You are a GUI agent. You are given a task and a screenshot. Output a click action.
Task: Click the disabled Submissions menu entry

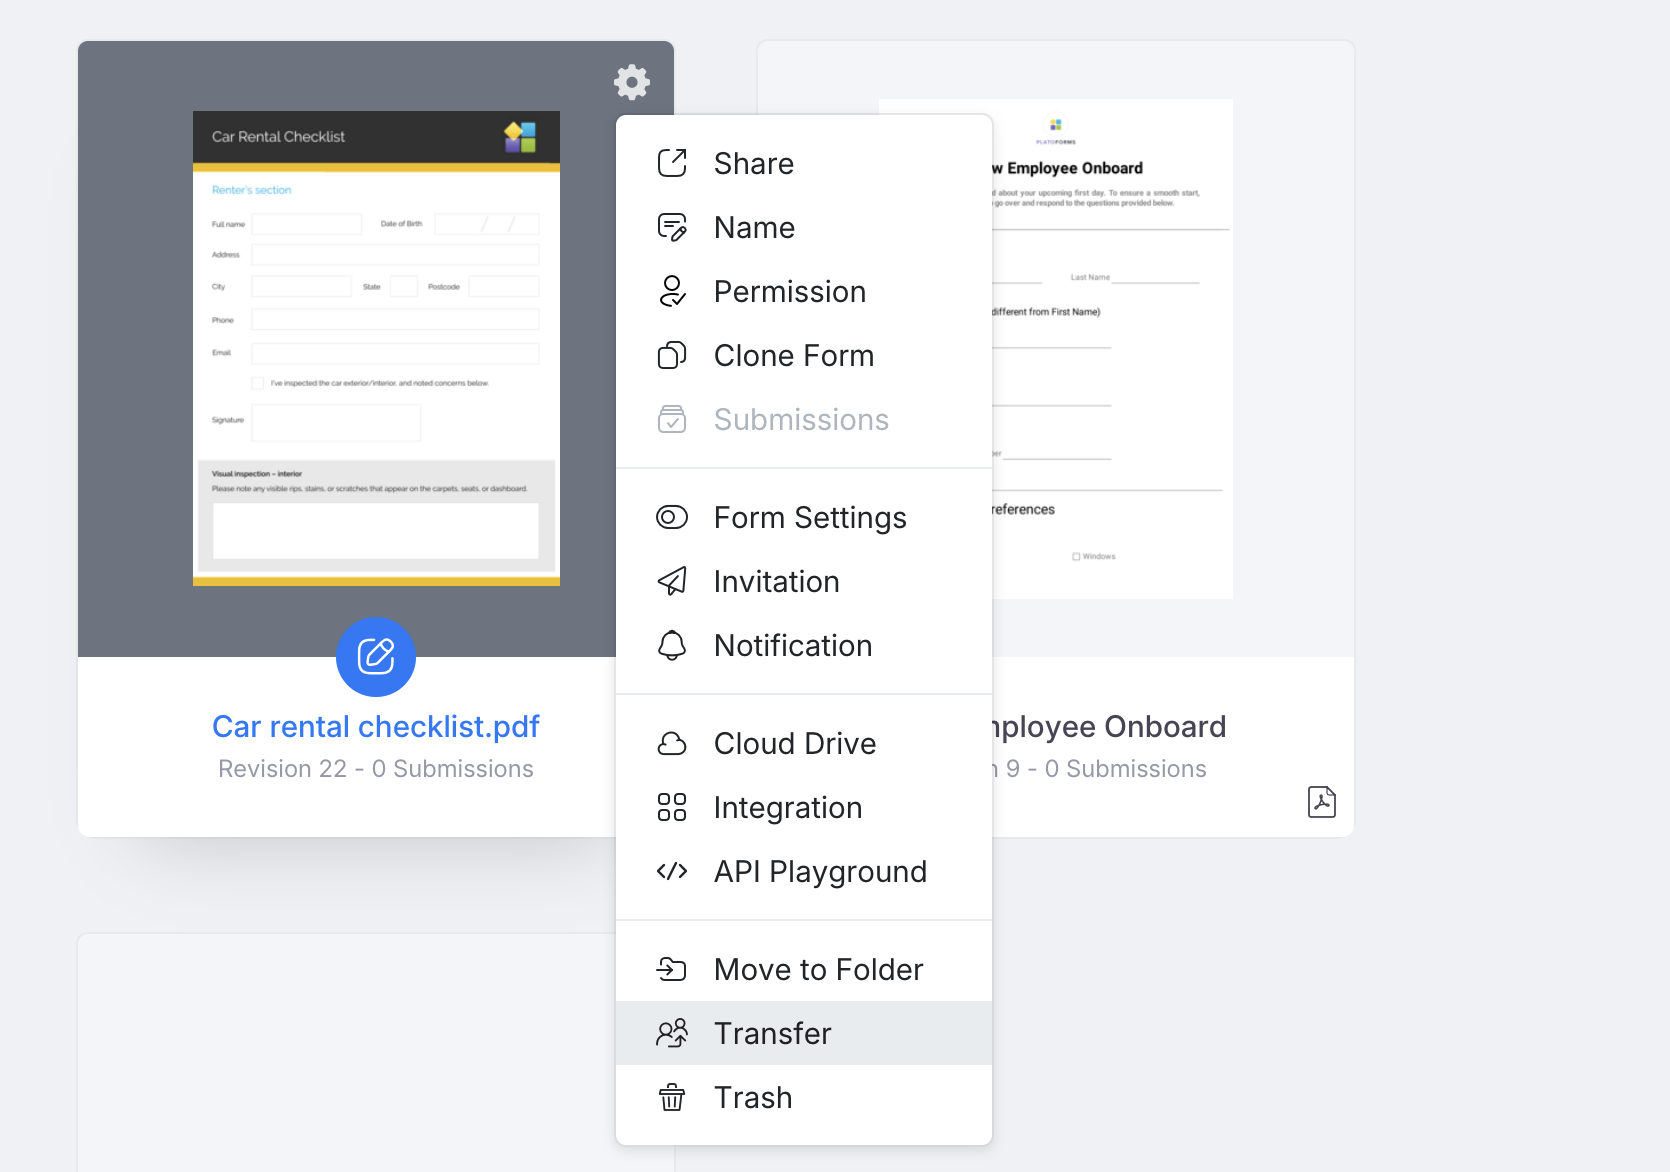pyautogui.click(x=800, y=420)
